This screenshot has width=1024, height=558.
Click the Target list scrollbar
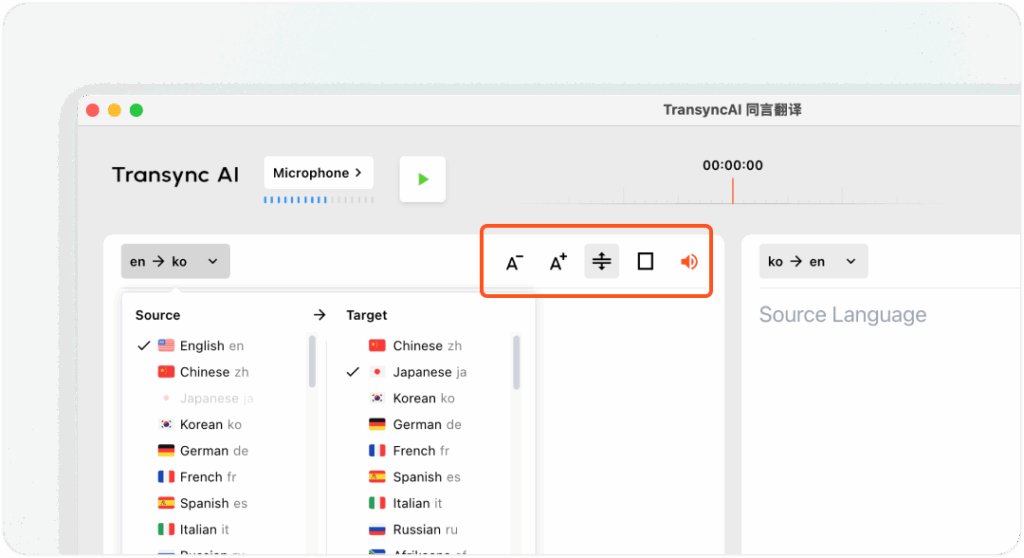click(517, 362)
